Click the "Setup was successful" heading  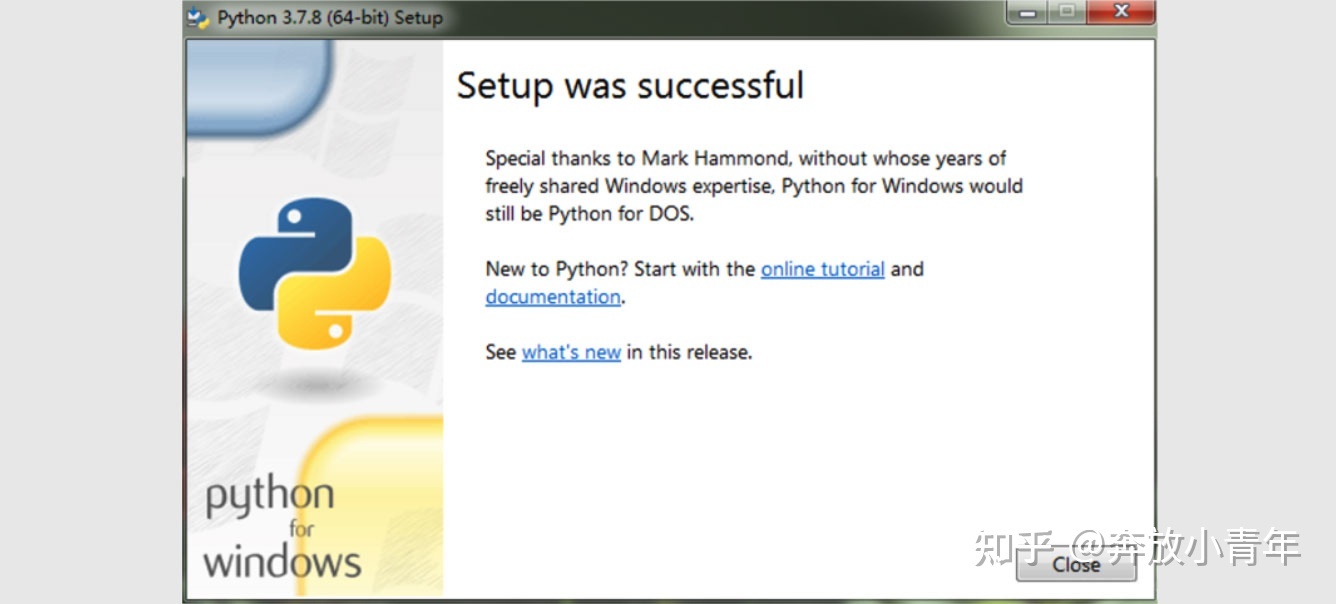point(630,86)
